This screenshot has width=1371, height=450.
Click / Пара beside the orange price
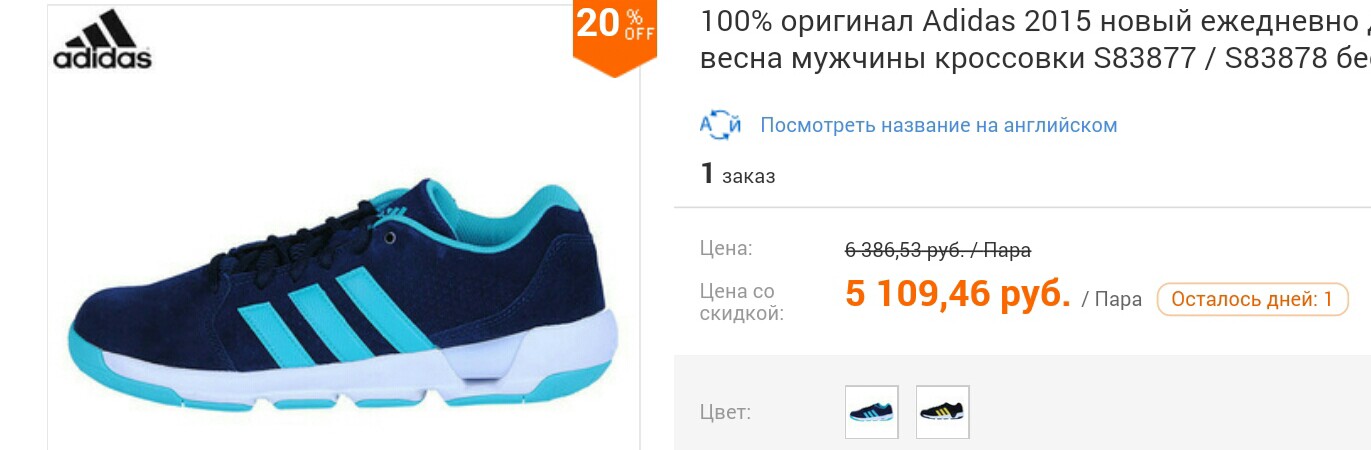coord(1111,299)
